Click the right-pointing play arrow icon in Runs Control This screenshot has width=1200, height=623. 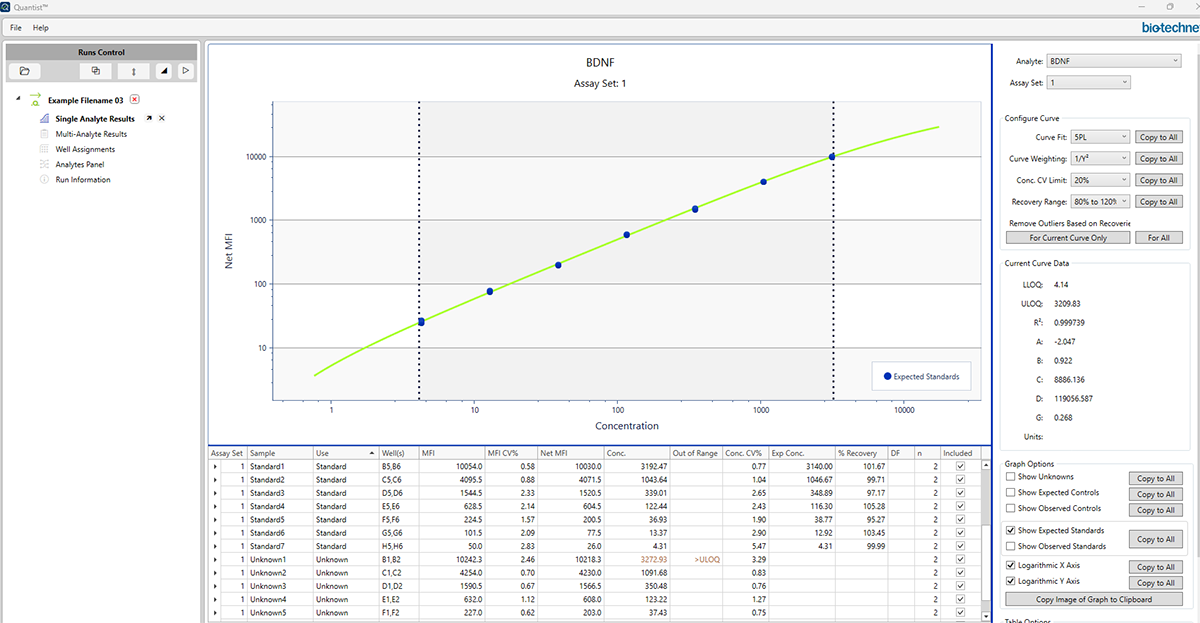[x=185, y=71]
